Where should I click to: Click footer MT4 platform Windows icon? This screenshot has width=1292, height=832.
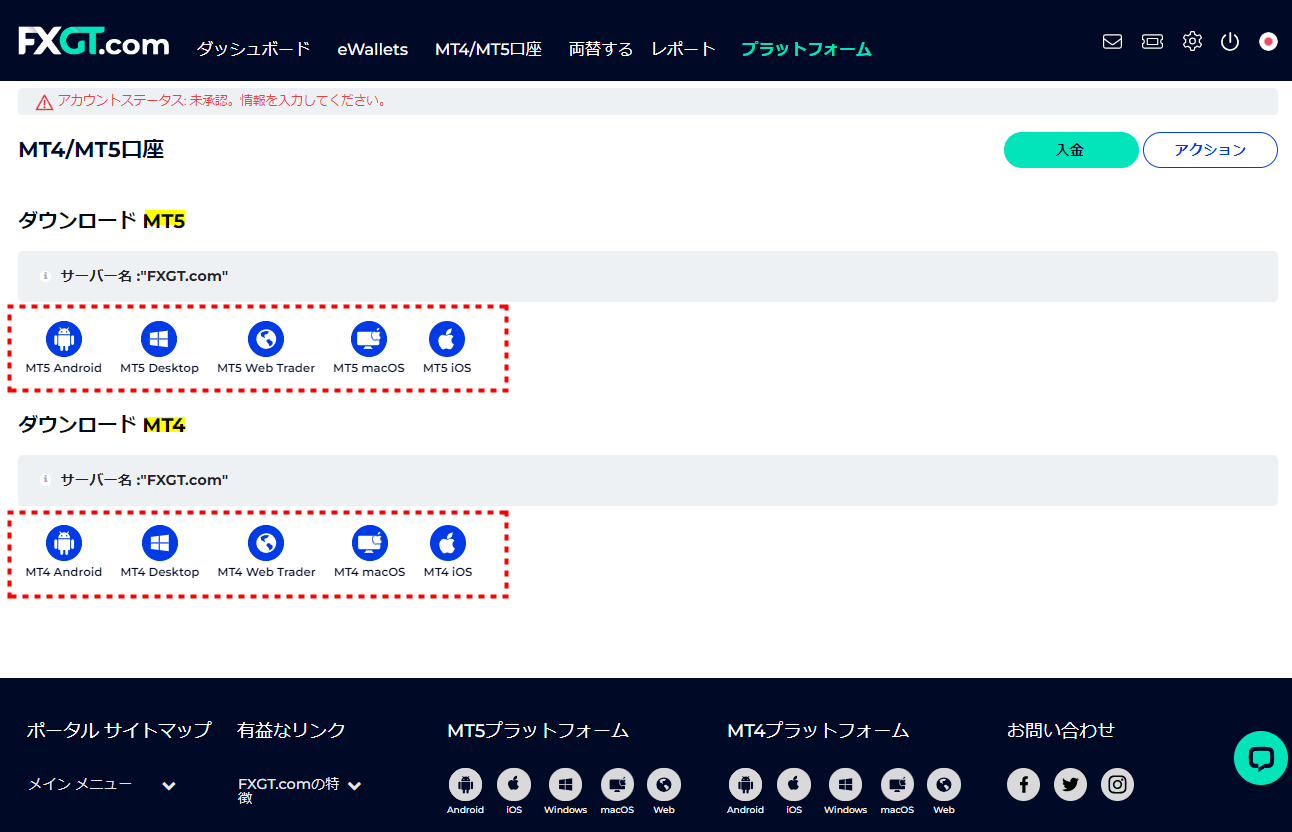(x=845, y=785)
